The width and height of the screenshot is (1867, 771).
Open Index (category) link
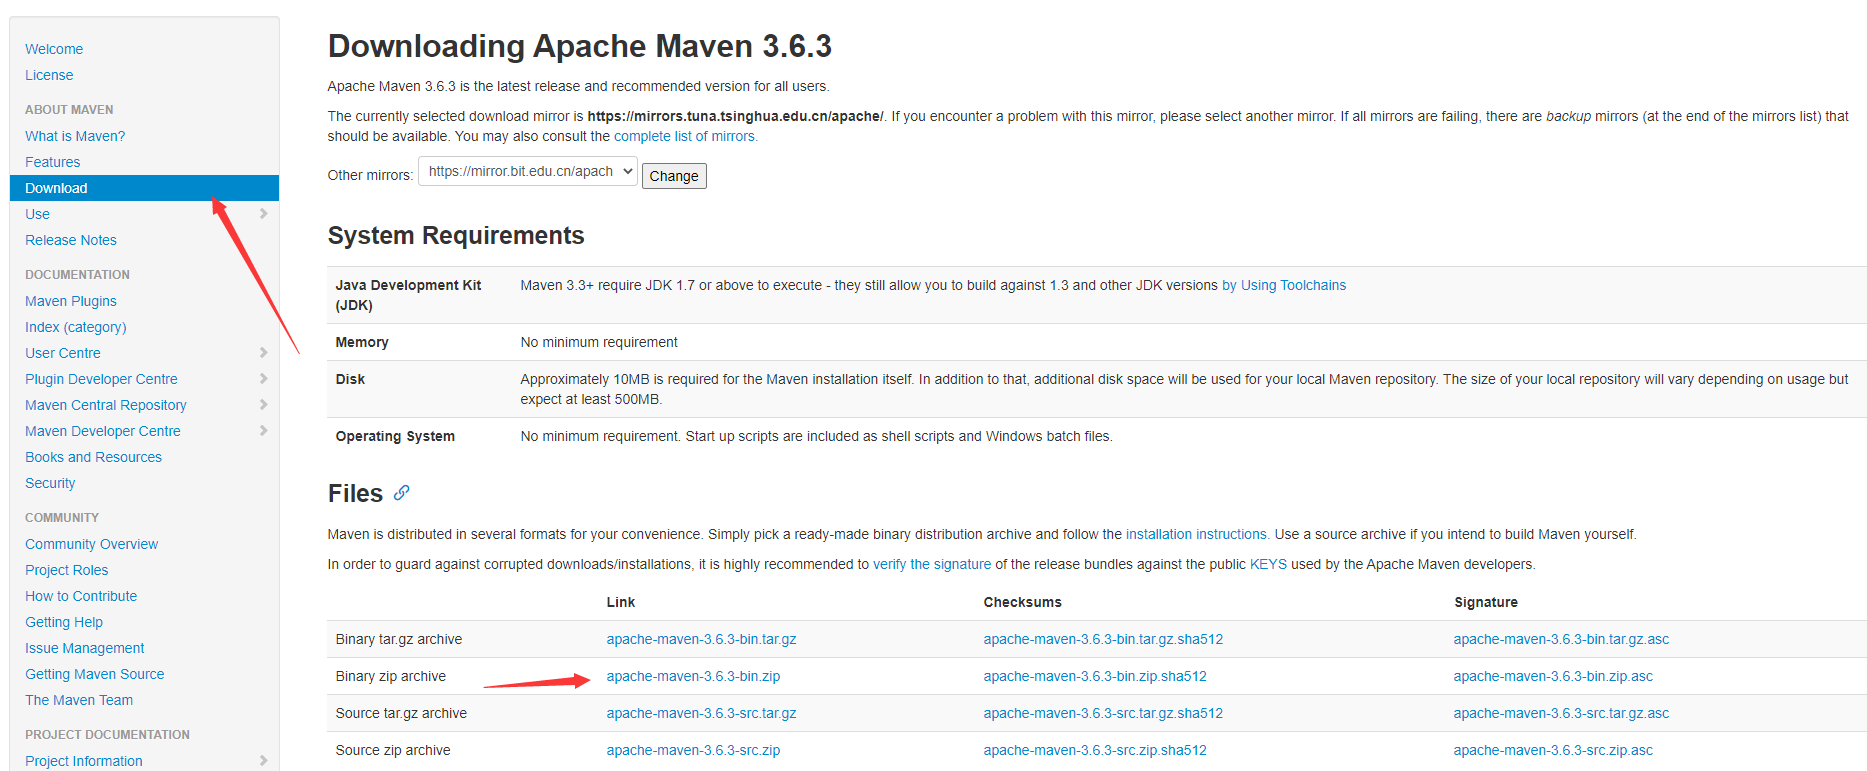point(76,327)
